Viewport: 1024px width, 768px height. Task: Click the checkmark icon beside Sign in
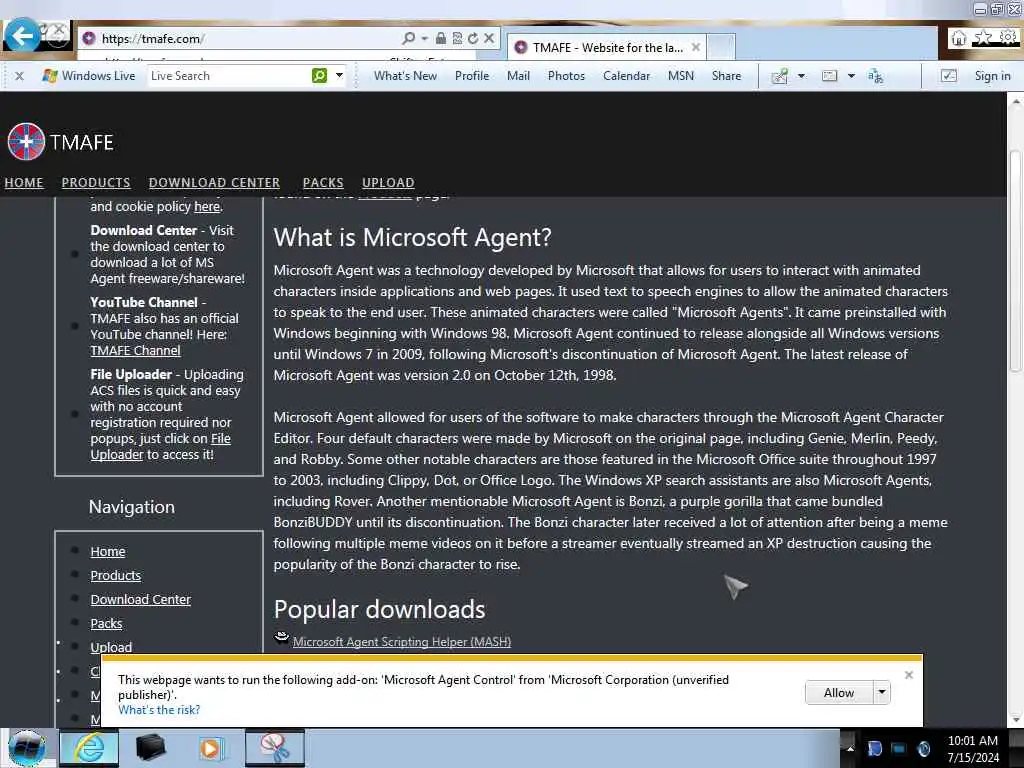pyautogui.click(x=948, y=76)
